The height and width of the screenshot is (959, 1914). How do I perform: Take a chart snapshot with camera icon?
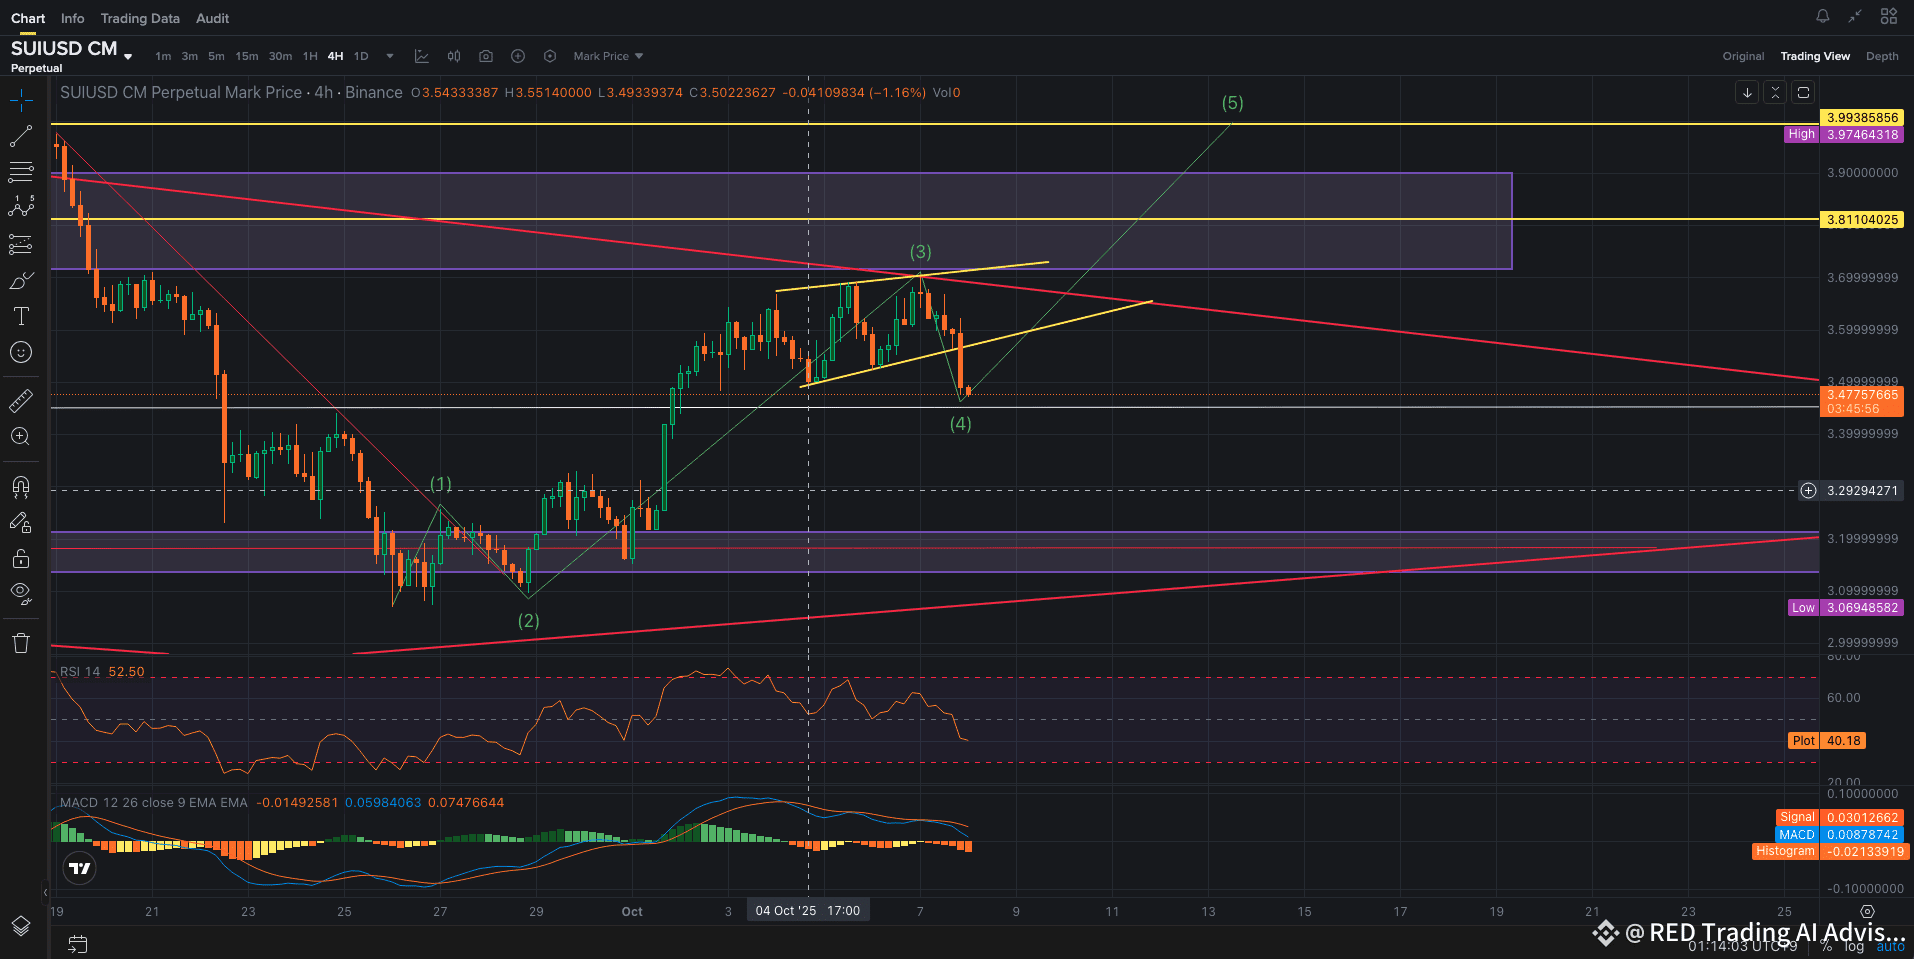486,56
